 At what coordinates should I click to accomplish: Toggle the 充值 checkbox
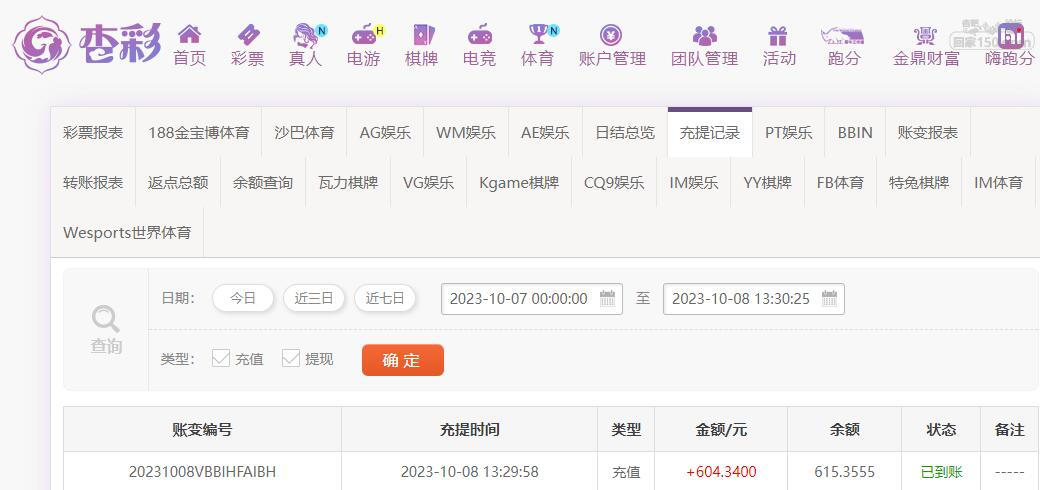point(221,359)
